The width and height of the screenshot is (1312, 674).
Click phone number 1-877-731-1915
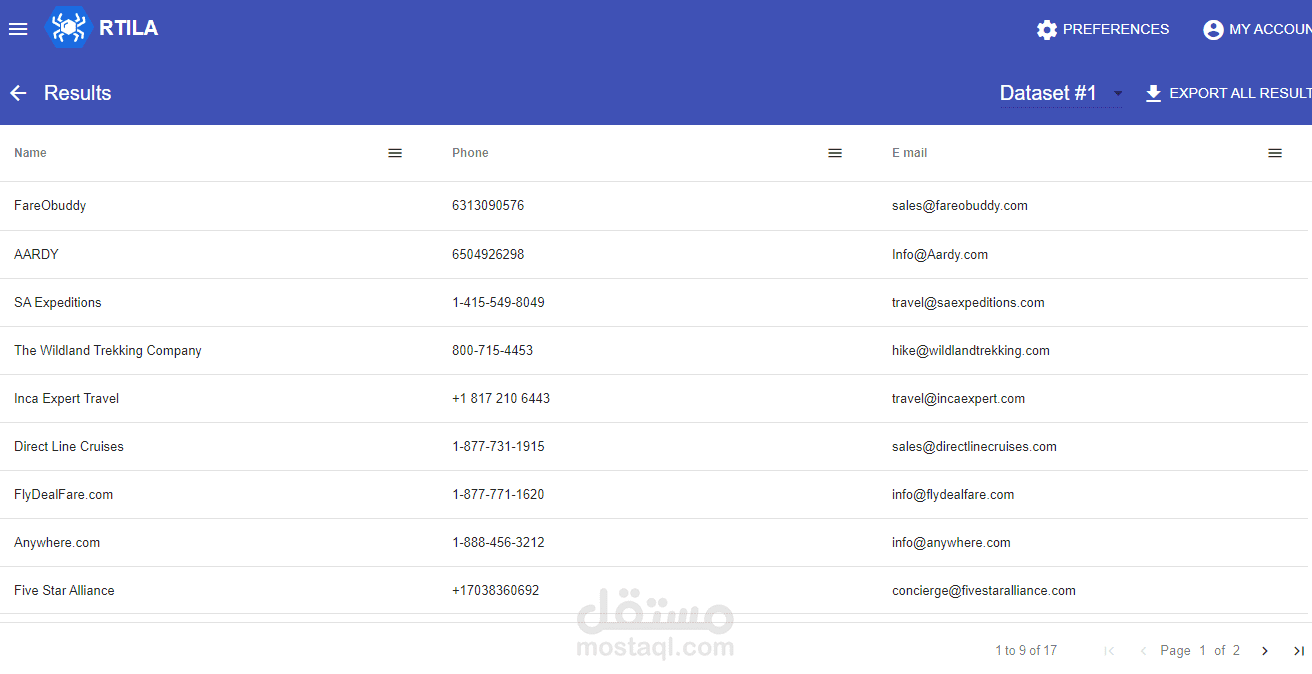click(x=498, y=446)
